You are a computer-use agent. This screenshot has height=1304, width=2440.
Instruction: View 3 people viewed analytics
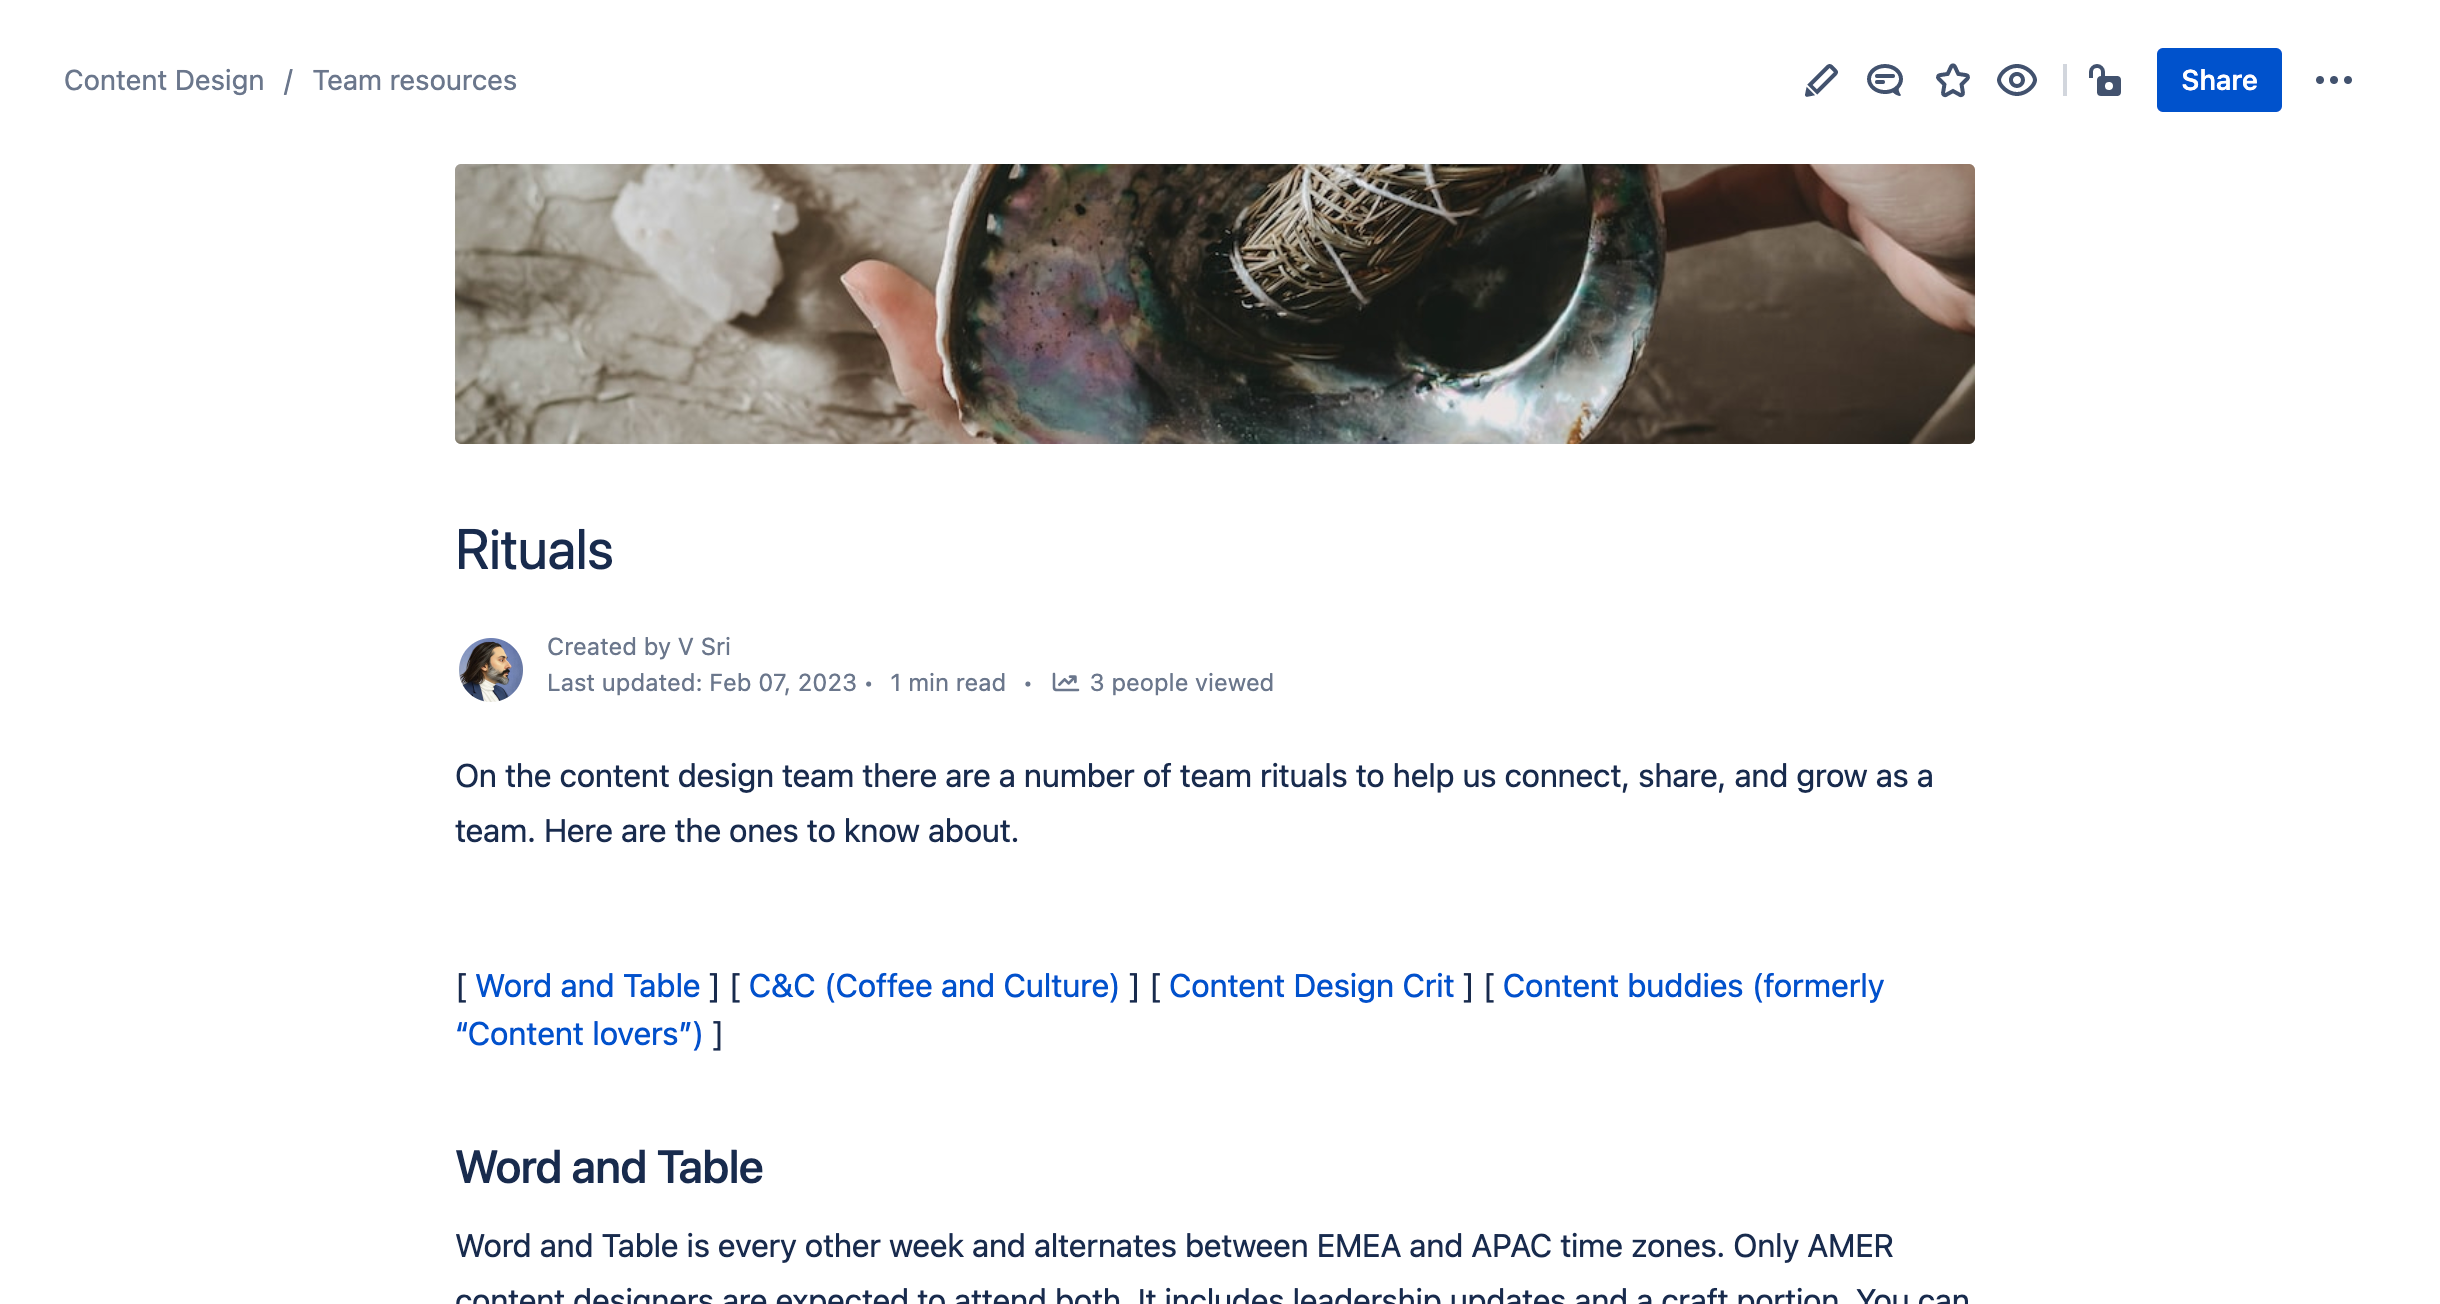pyautogui.click(x=1181, y=682)
